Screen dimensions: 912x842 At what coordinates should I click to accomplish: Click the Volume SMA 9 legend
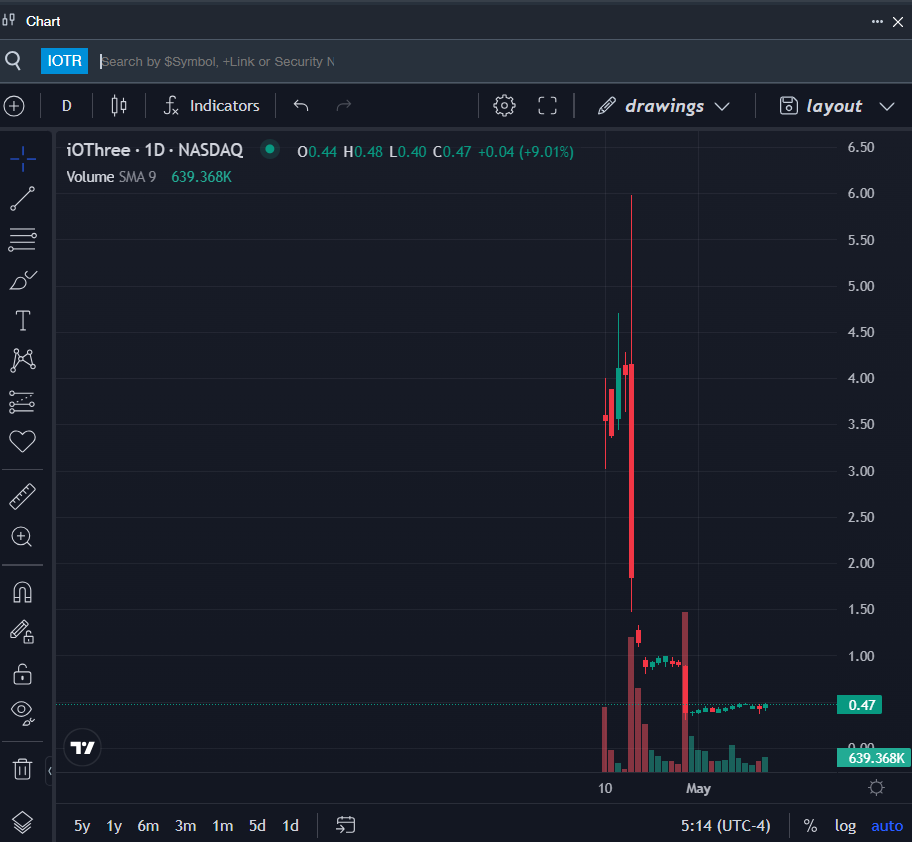pos(111,177)
